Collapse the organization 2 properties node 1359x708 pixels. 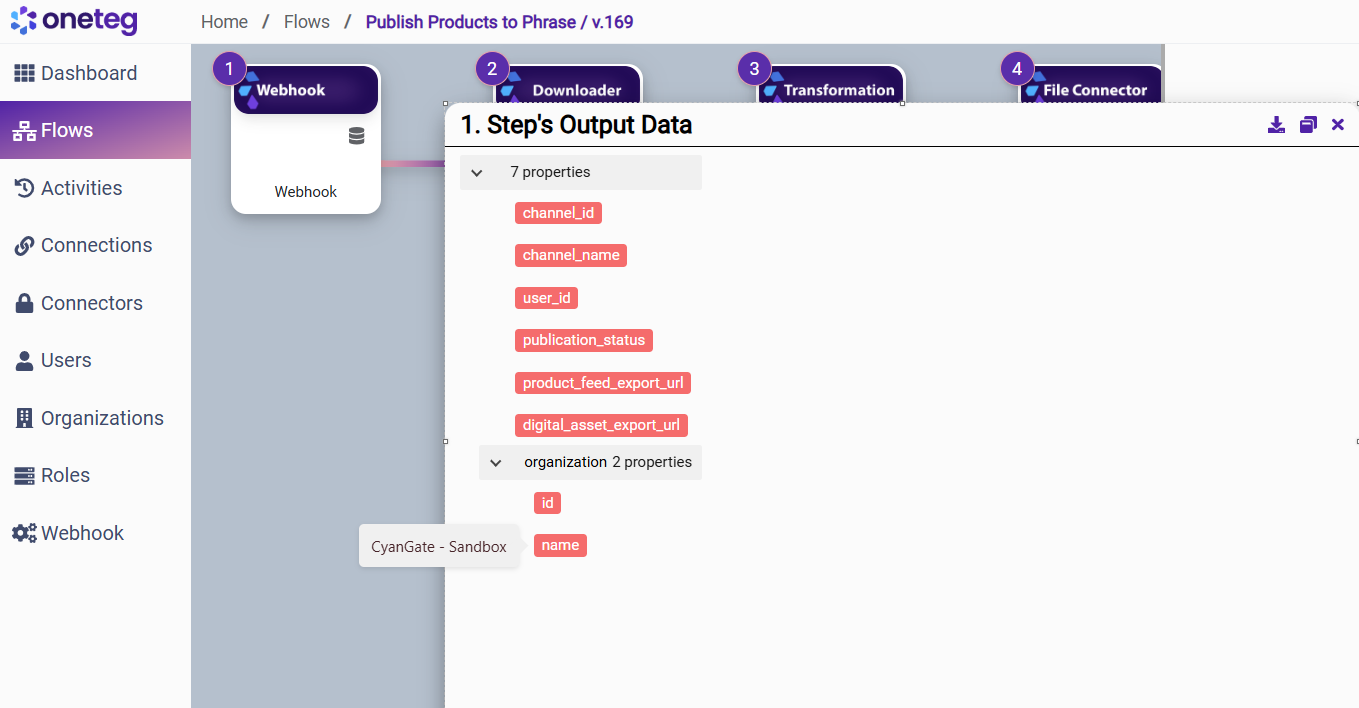(x=496, y=463)
